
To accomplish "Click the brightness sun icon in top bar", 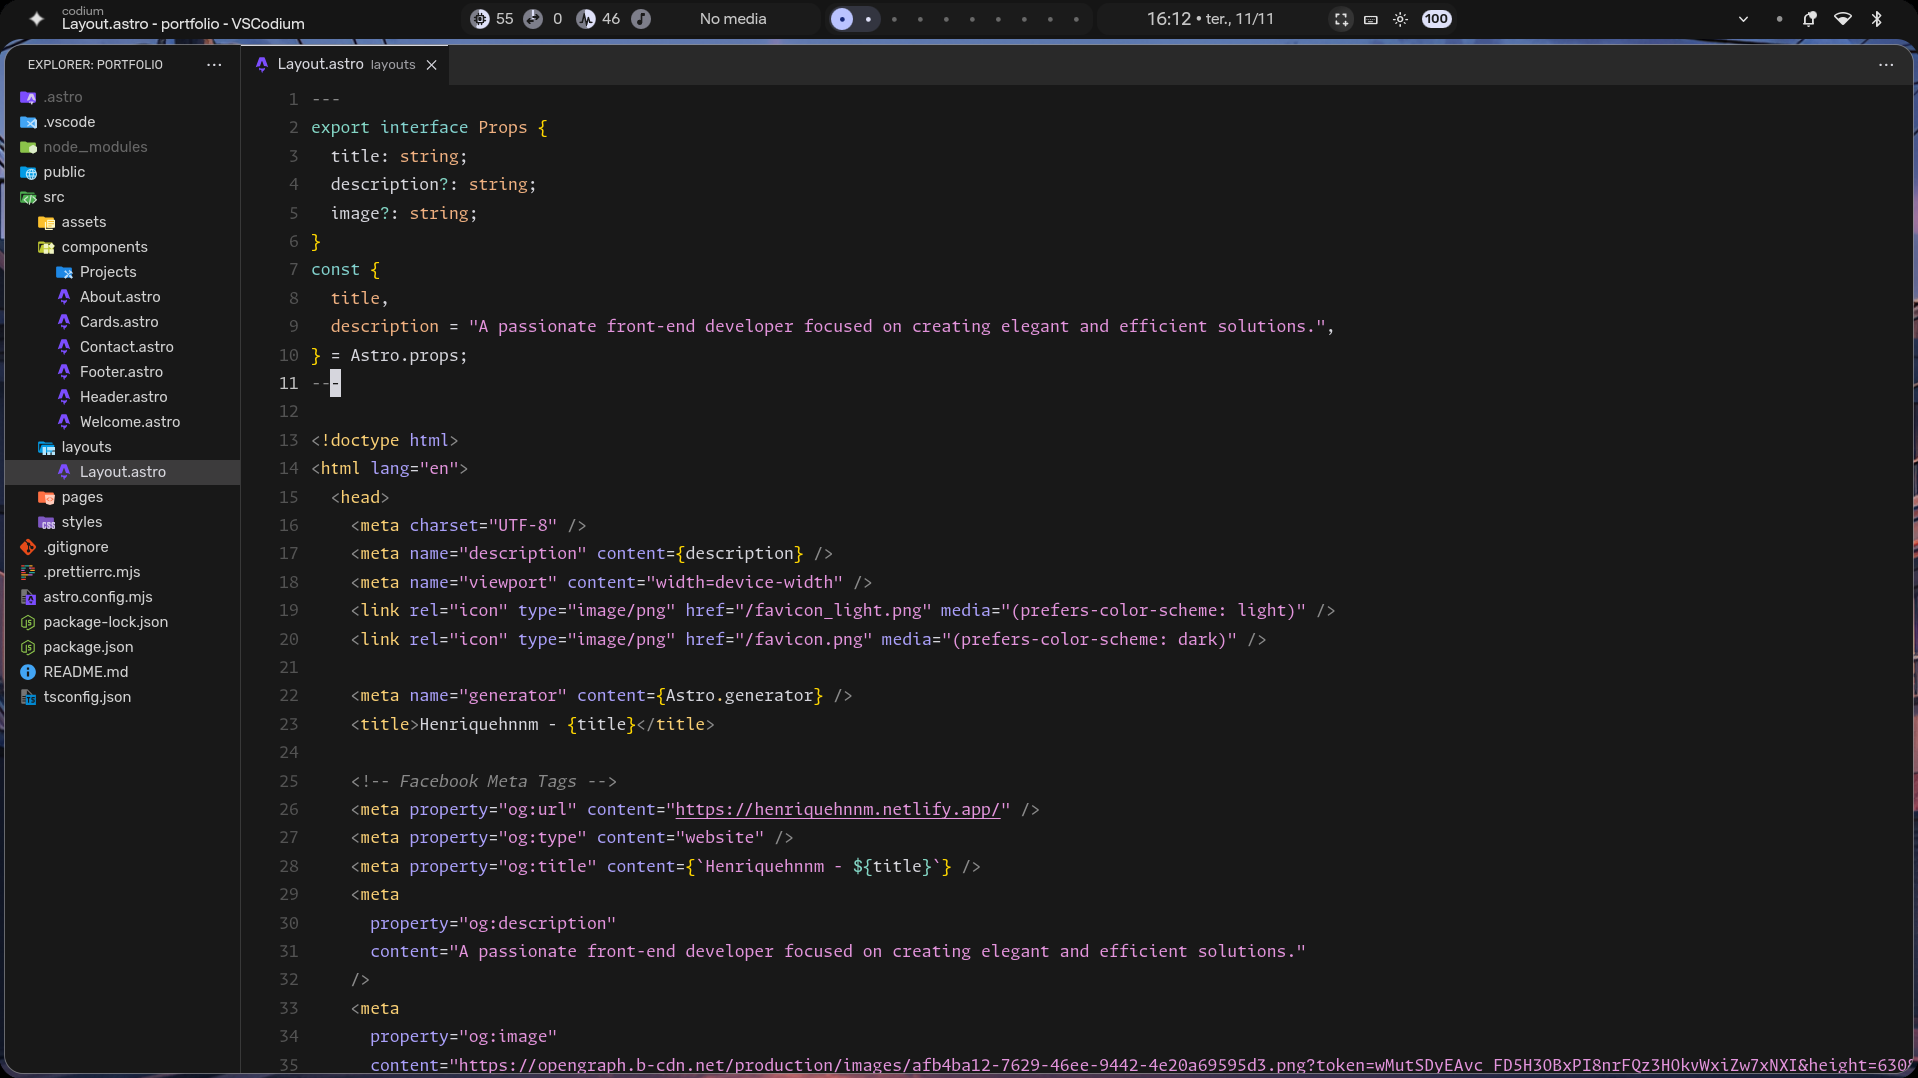I will click(x=1400, y=19).
